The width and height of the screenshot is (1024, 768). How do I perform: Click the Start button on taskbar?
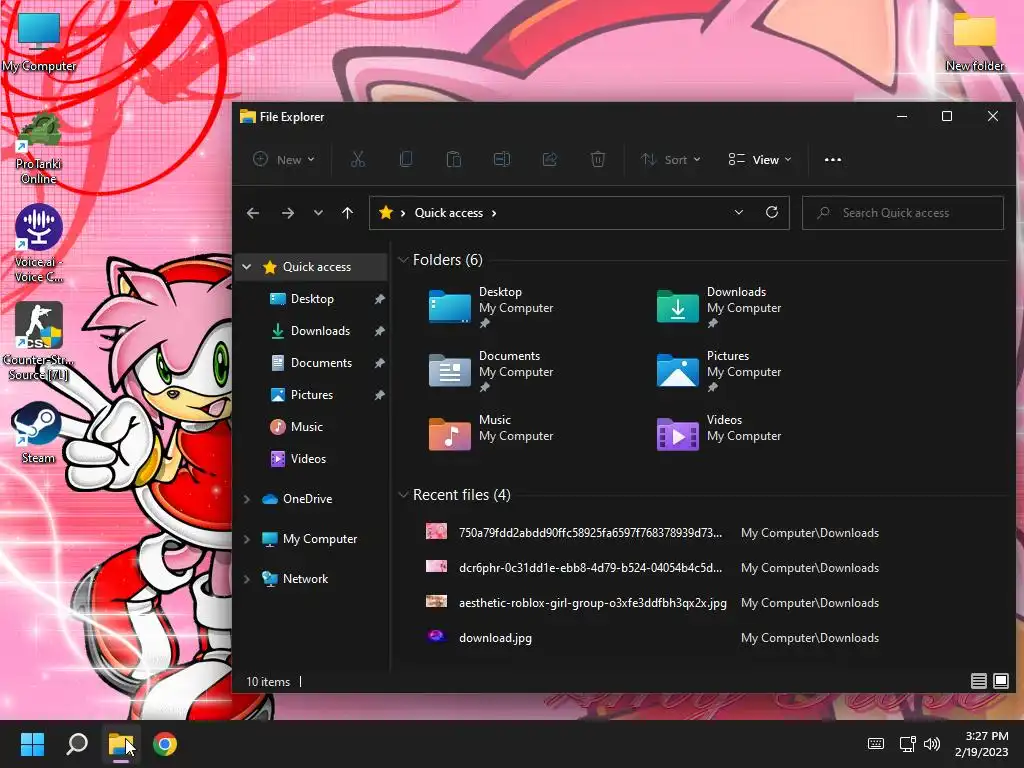32,744
